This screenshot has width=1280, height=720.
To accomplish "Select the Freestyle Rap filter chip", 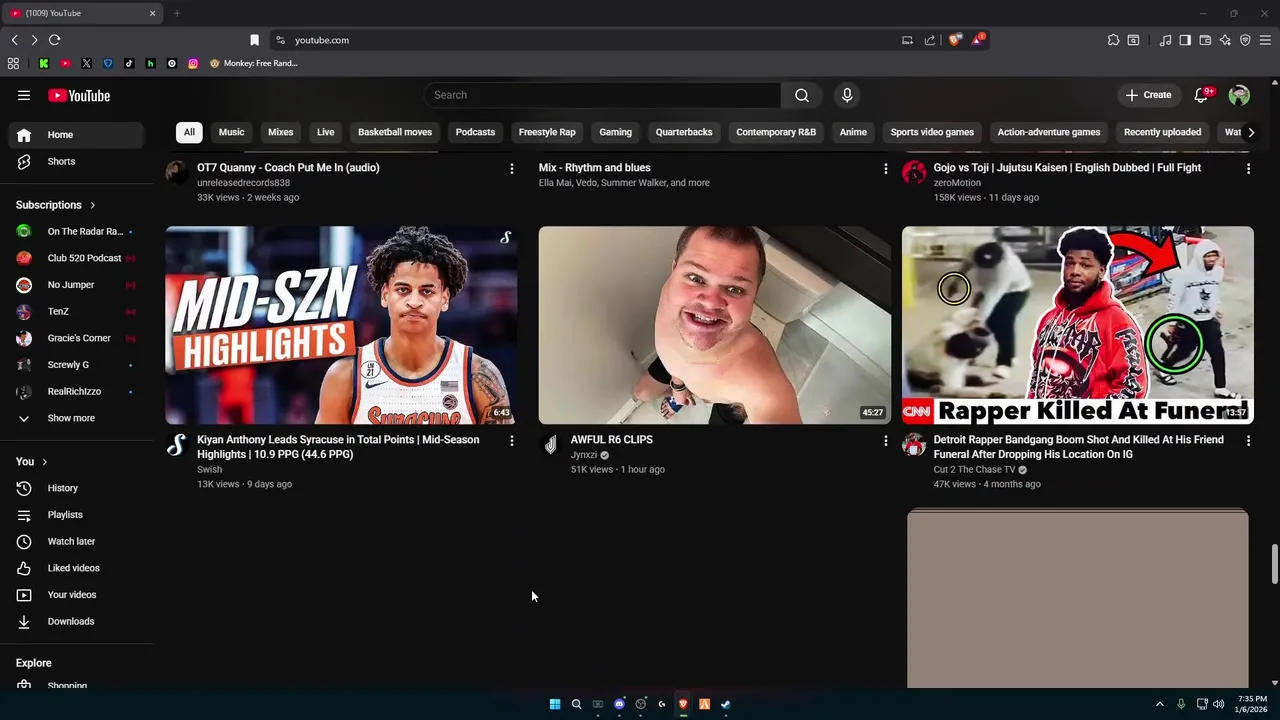I will 547,132.
